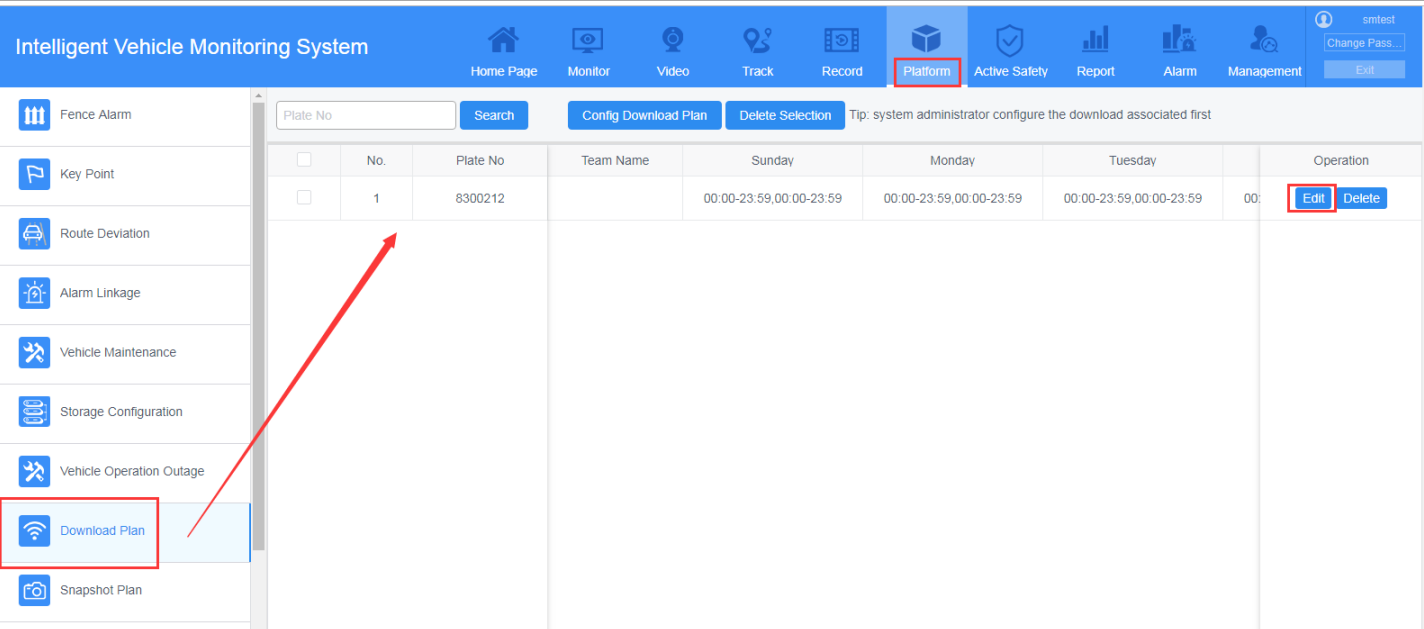Click the Route Deviation car icon
1424x629 pixels.
coord(35,234)
